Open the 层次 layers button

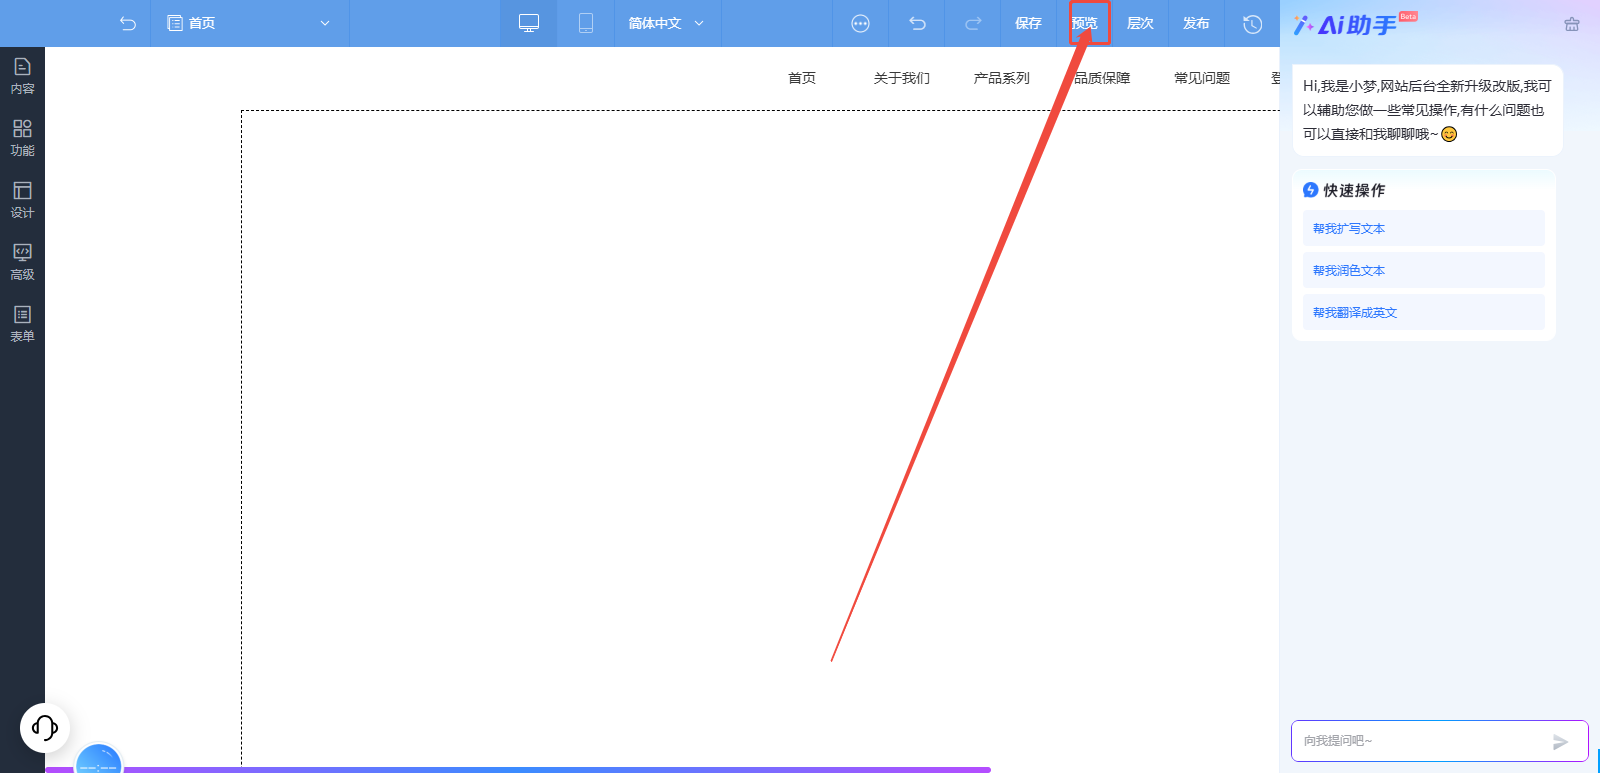coord(1140,23)
